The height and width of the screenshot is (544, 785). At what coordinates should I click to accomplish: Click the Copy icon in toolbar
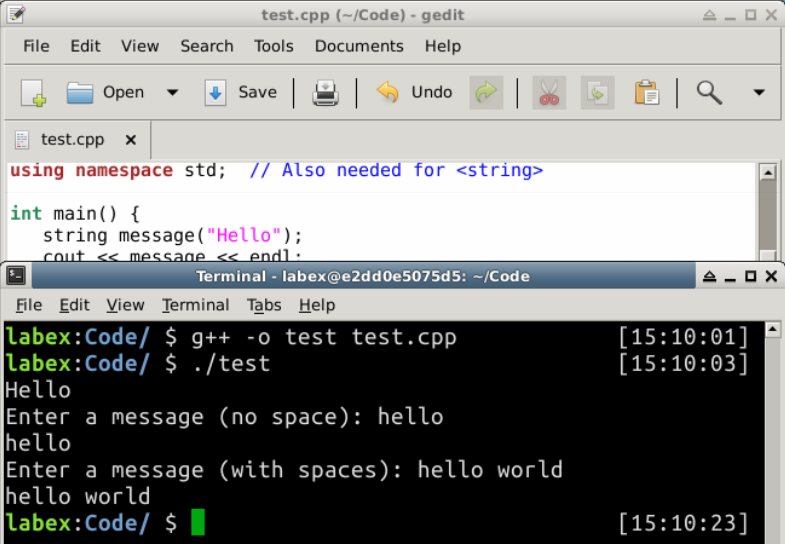point(598,93)
